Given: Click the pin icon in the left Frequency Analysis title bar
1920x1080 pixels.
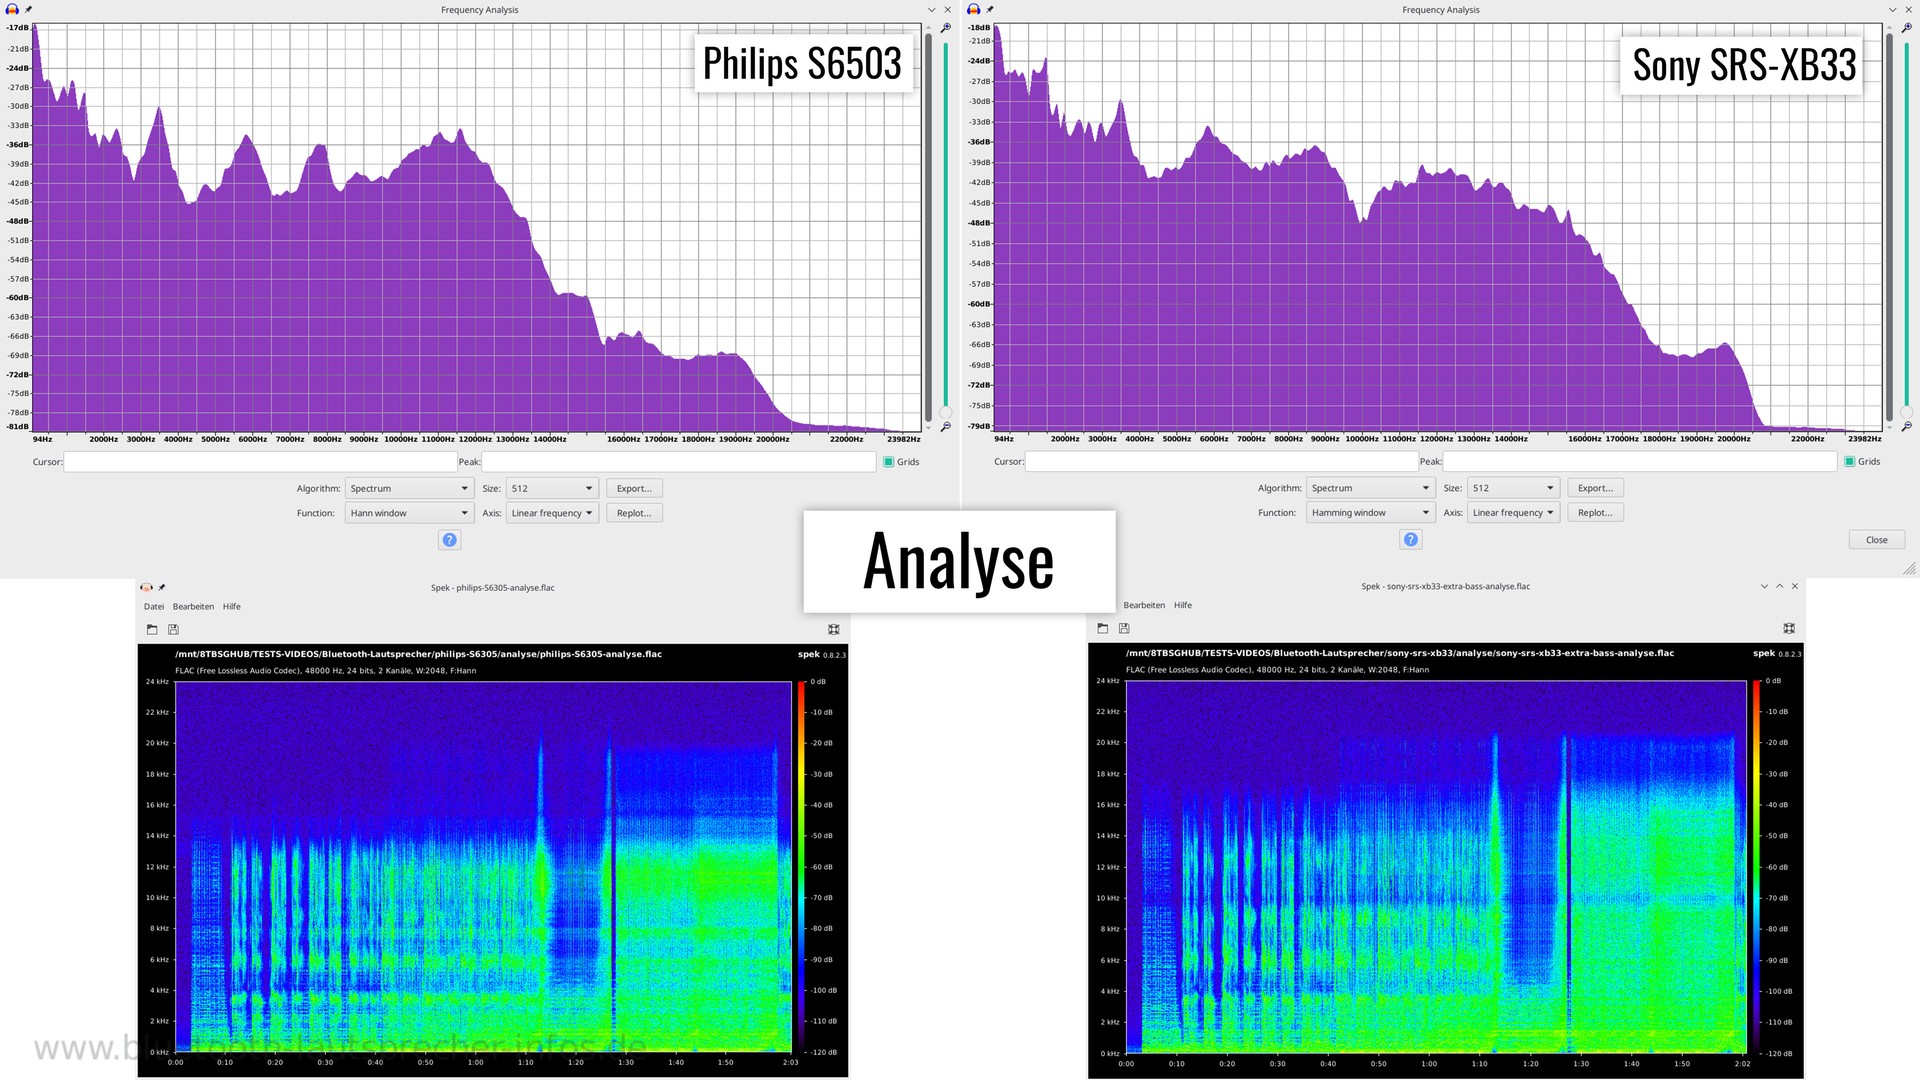Looking at the screenshot, I should pyautogui.click(x=28, y=9).
